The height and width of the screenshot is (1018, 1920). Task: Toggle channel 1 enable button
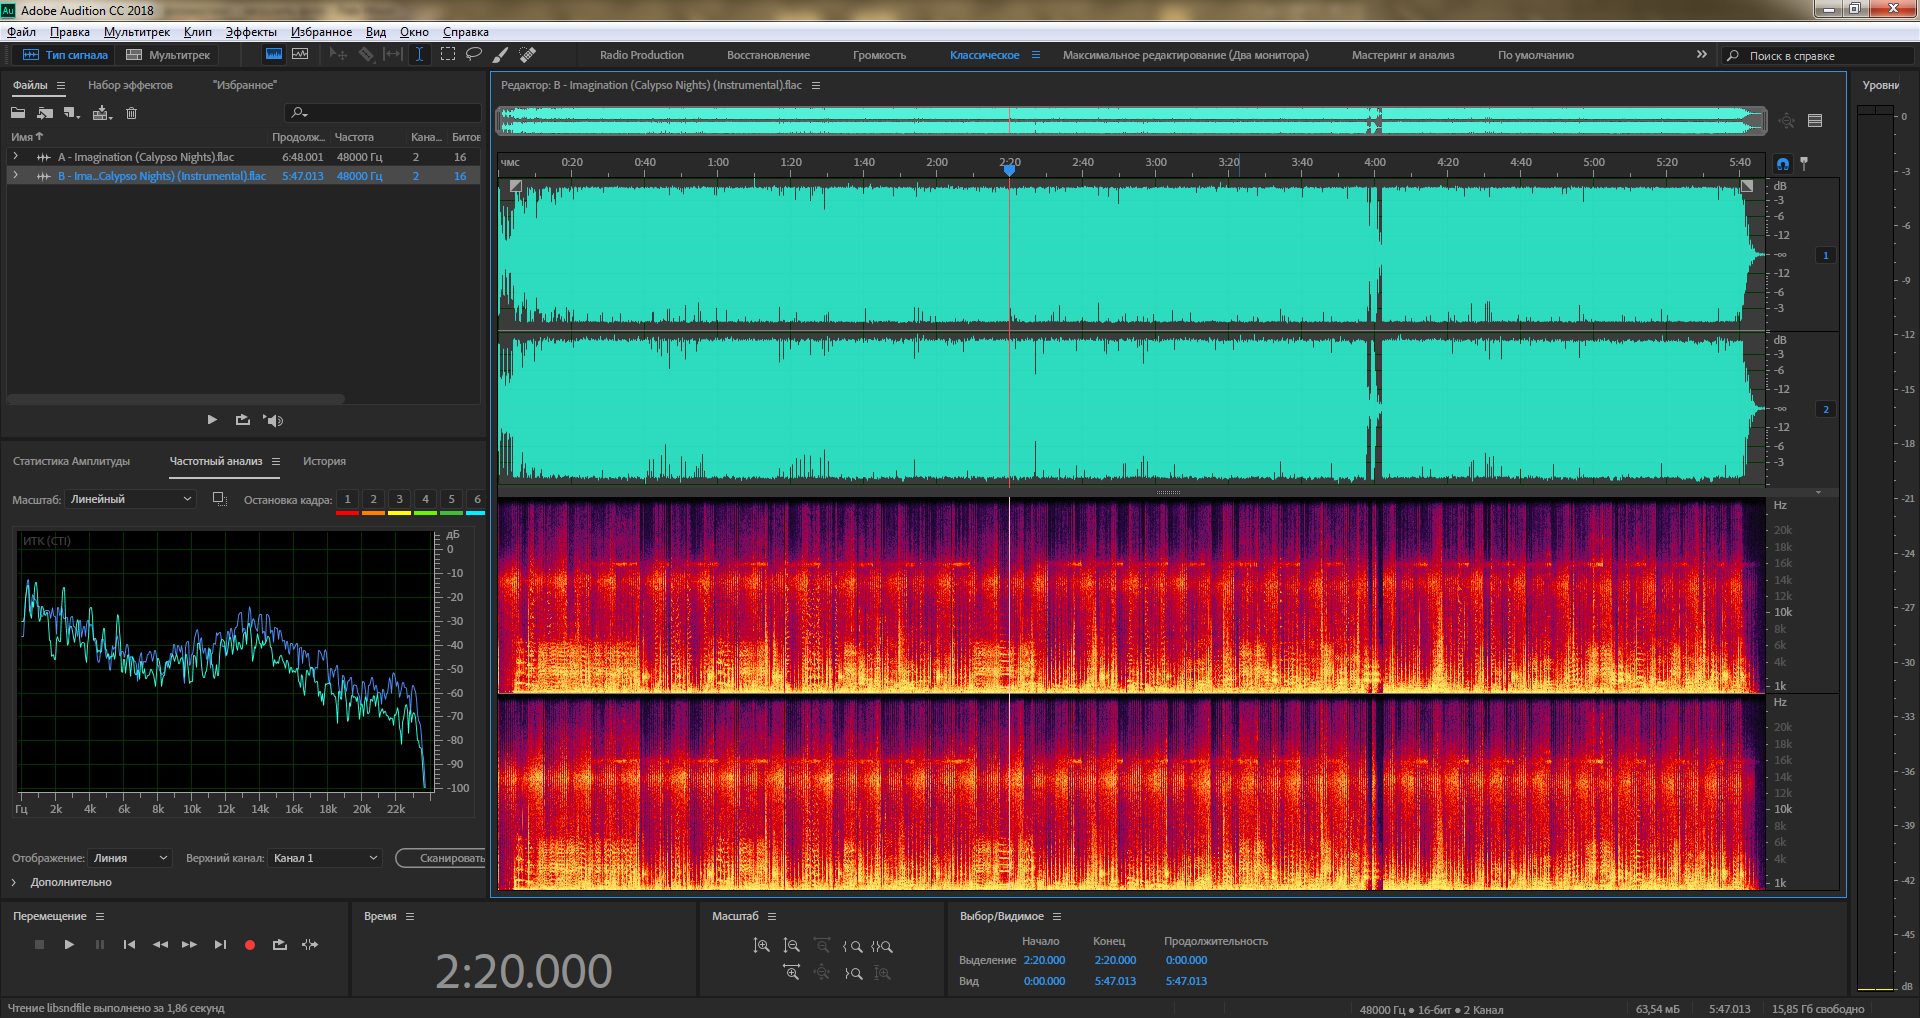[x=1826, y=256]
